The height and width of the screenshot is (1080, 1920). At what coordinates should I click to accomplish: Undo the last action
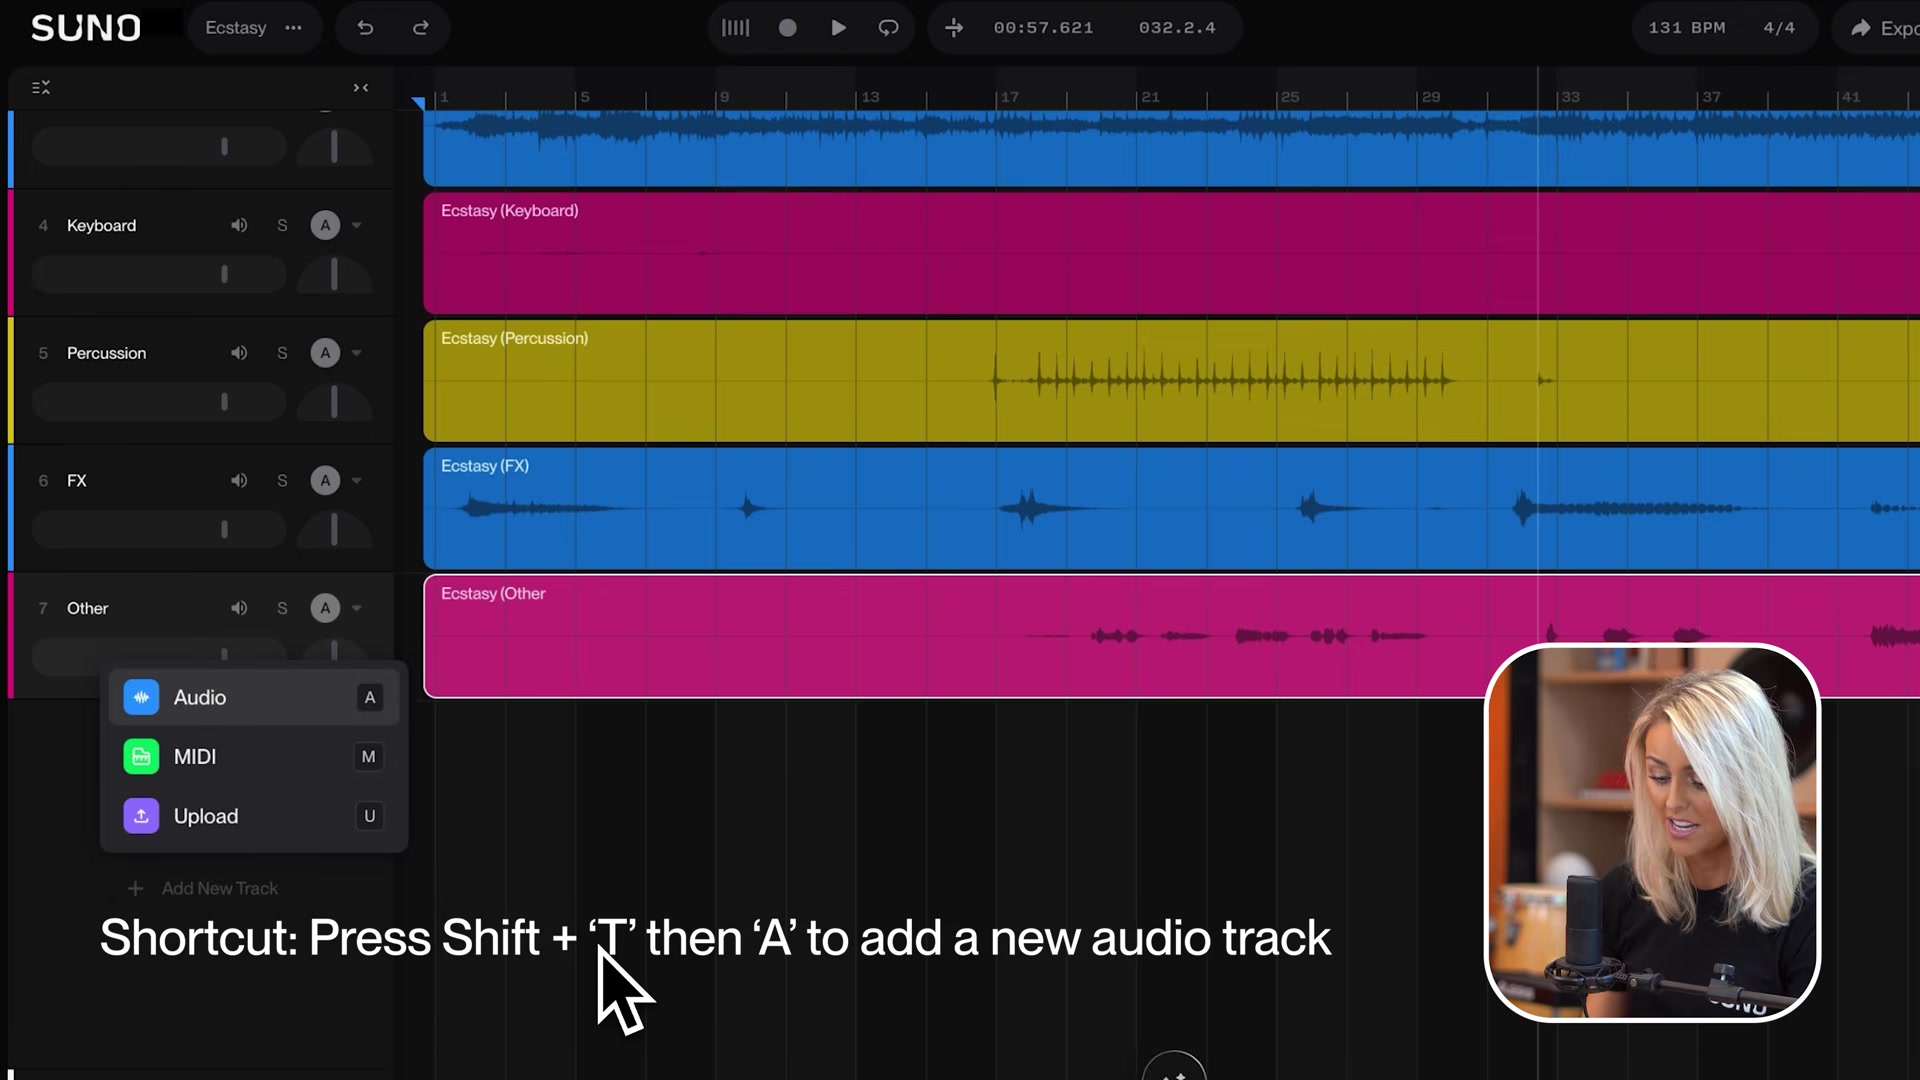coord(365,28)
